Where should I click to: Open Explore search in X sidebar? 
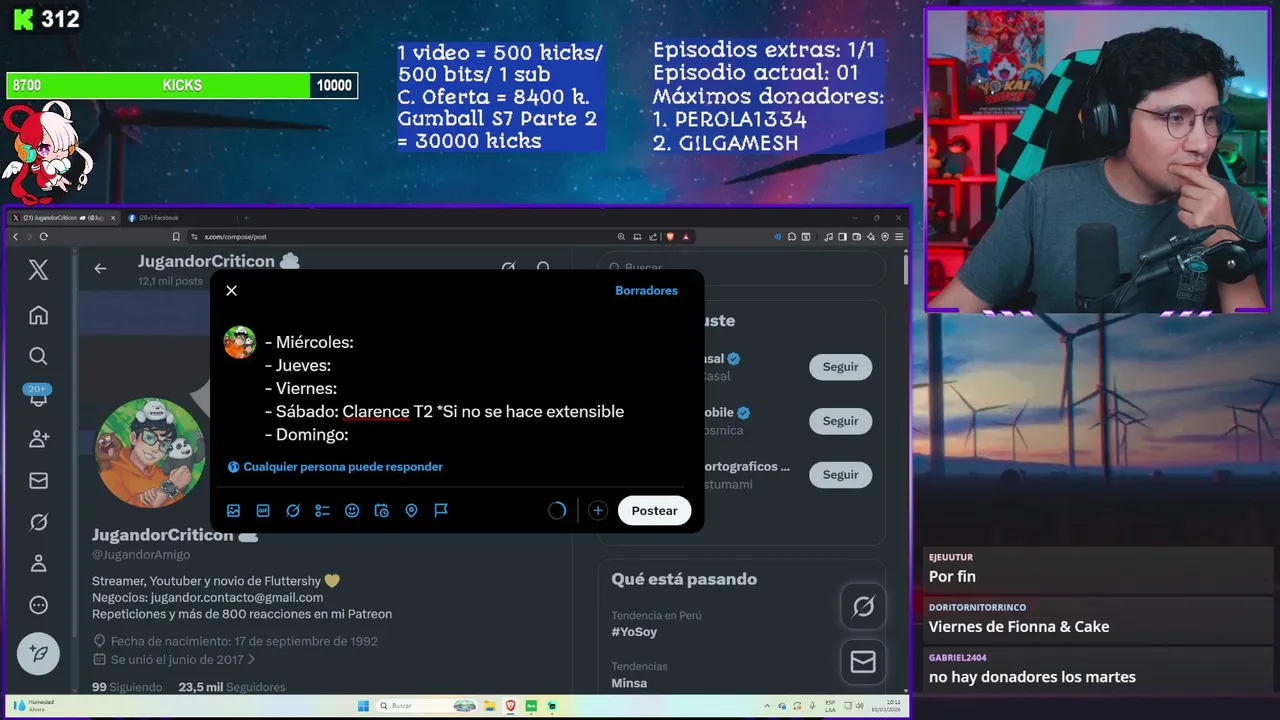click(38, 356)
